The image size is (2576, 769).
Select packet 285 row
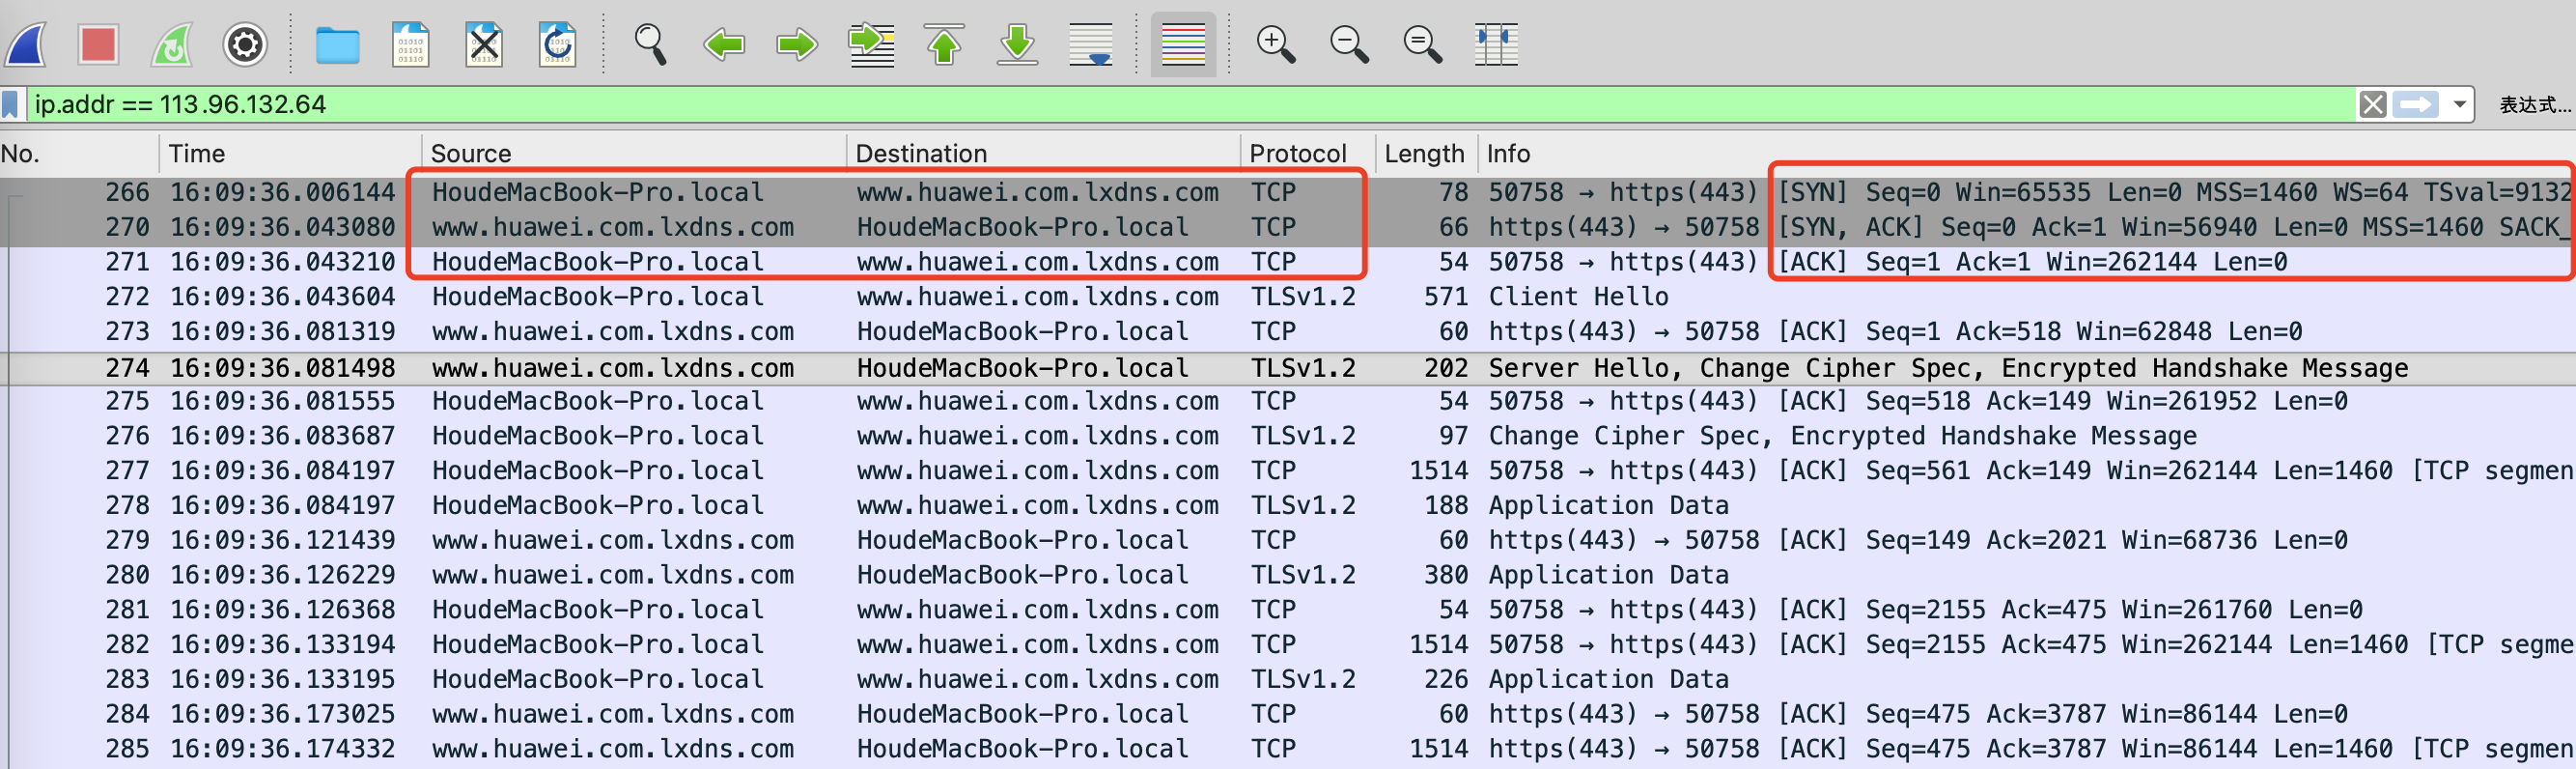tap(1288, 749)
